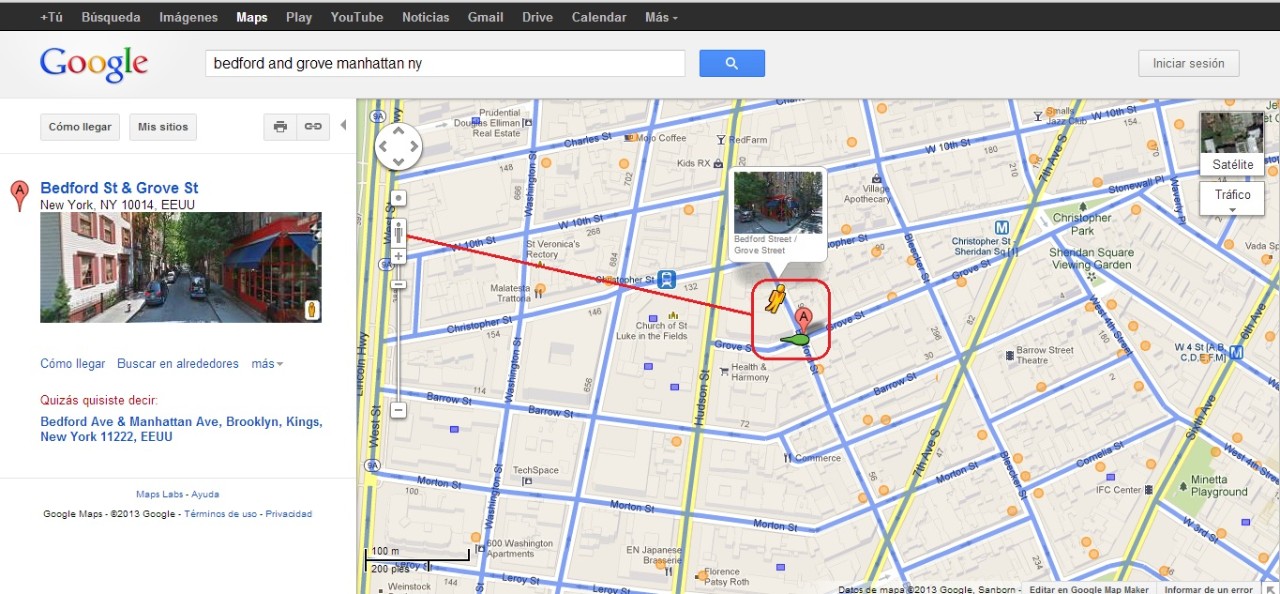
Task: Click the blue search magnifier button
Action: 731,63
